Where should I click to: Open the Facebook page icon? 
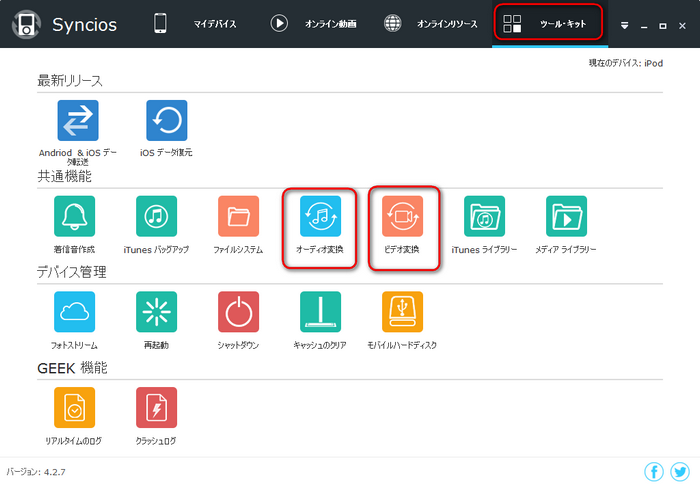pos(654,471)
